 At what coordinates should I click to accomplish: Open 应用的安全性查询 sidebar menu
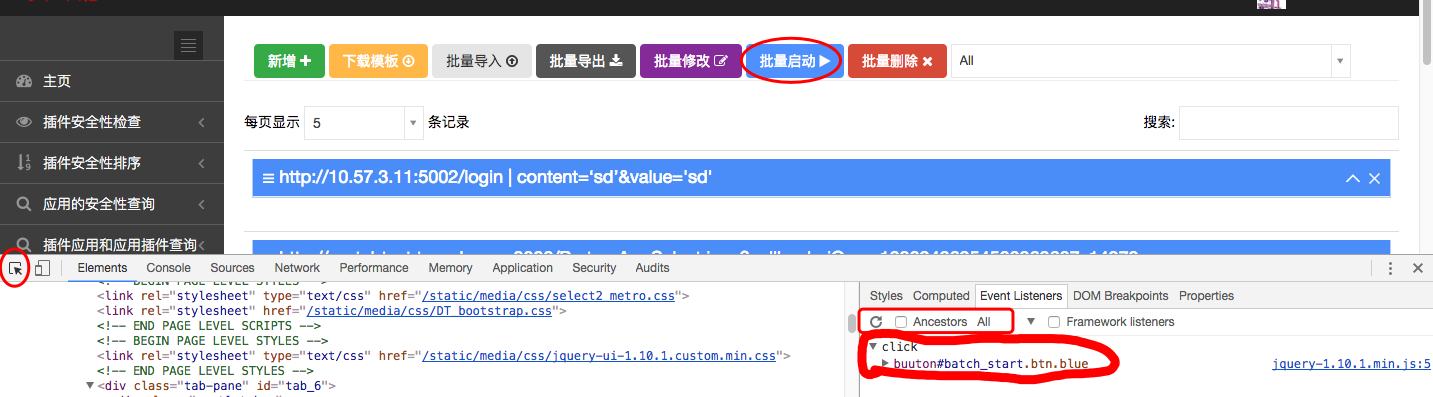tap(112, 204)
